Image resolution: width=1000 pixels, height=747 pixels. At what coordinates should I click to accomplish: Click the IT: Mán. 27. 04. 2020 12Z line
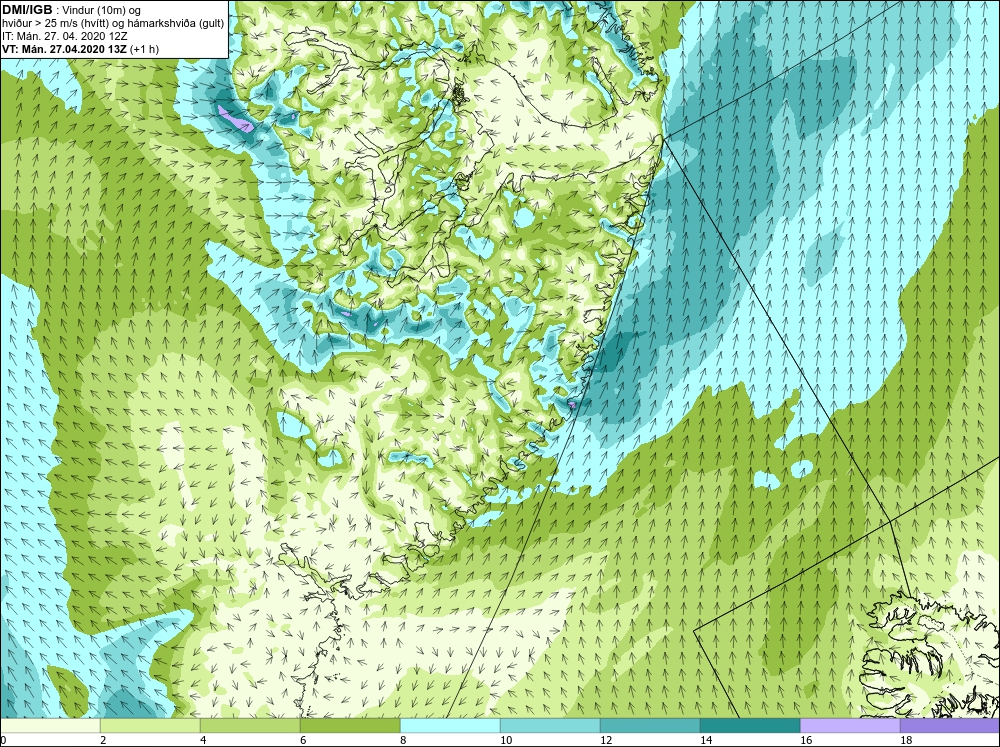tap(64, 36)
